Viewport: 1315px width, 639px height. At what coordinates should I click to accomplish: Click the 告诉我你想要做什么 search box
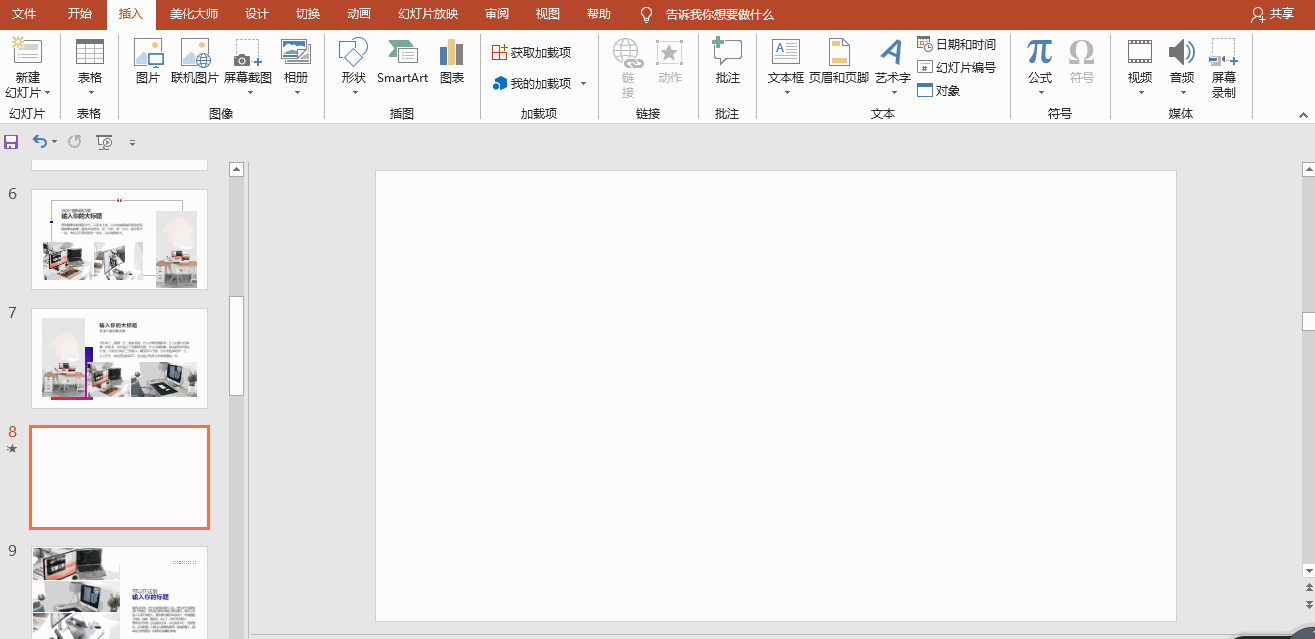719,14
